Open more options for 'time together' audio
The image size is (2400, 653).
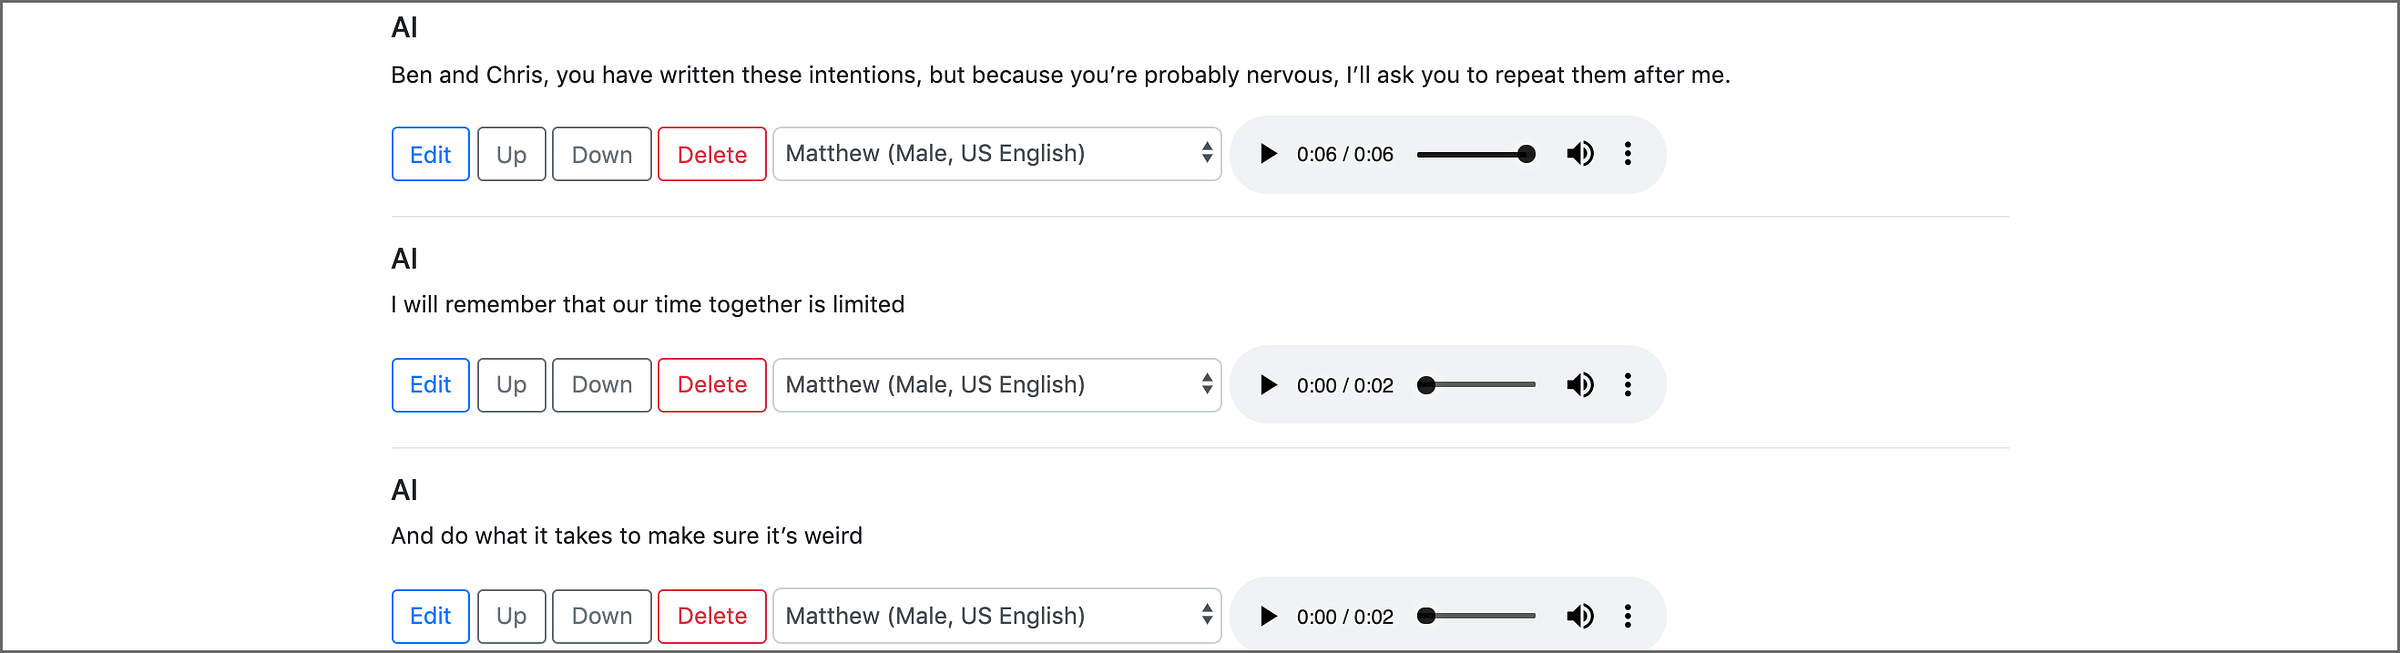1628,385
